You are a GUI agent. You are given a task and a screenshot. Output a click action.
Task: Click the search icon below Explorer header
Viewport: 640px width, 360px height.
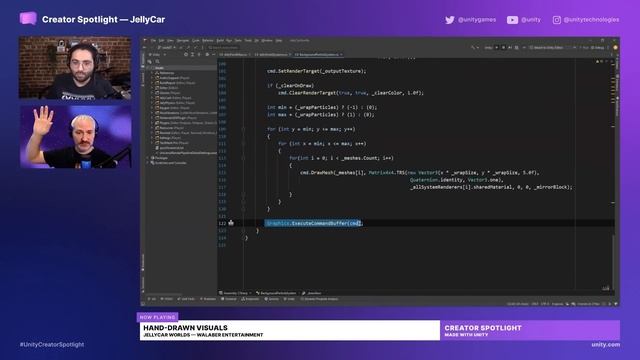[158, 62]
